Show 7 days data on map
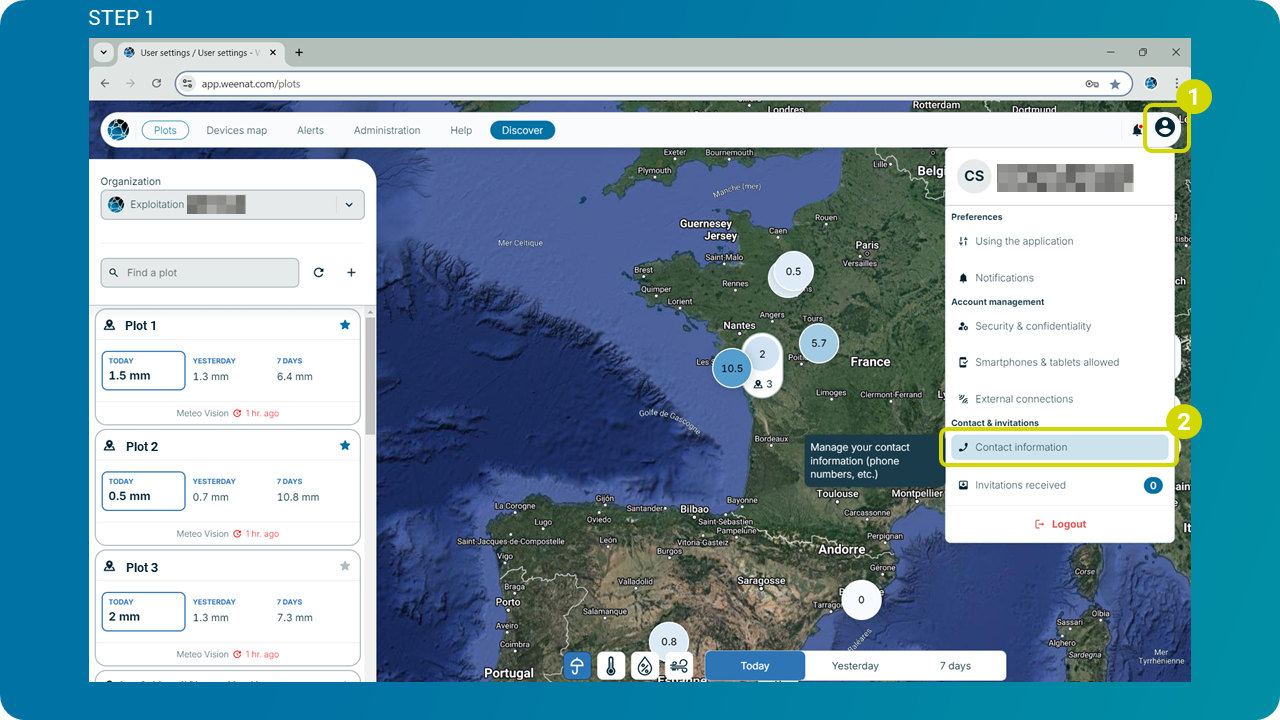 (955, 666)
